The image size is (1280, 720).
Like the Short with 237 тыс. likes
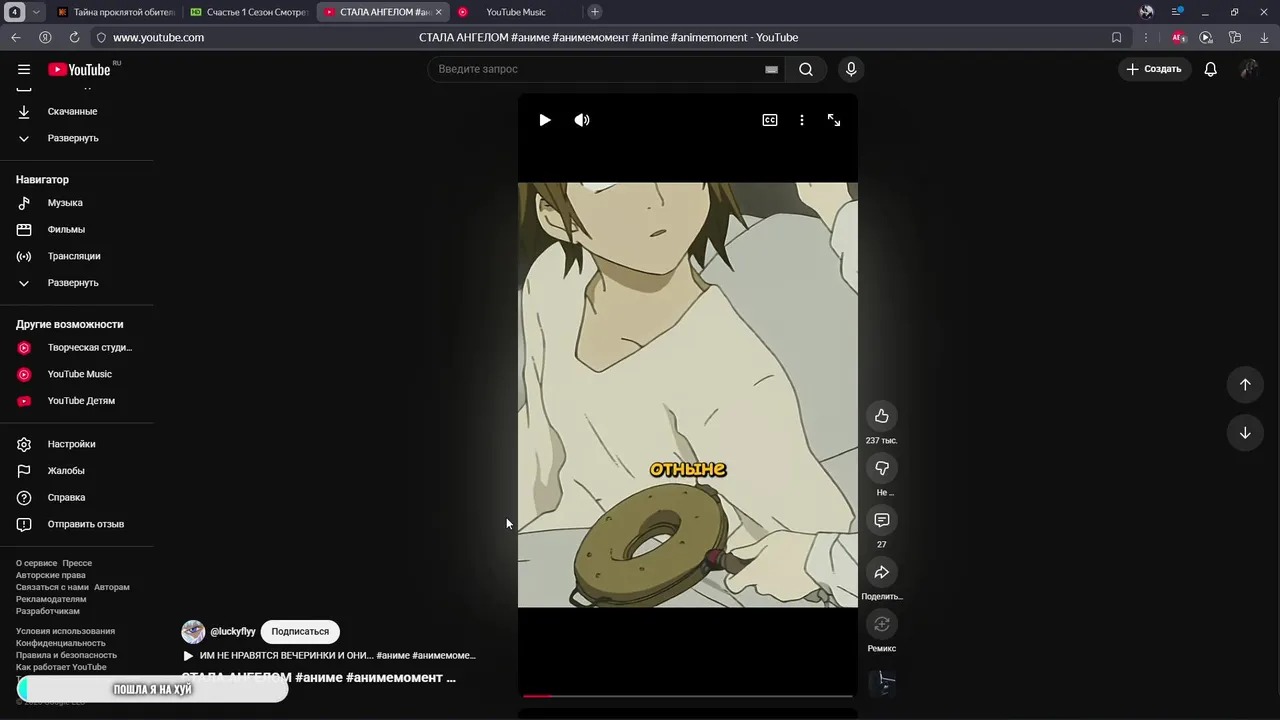point(881,416)
